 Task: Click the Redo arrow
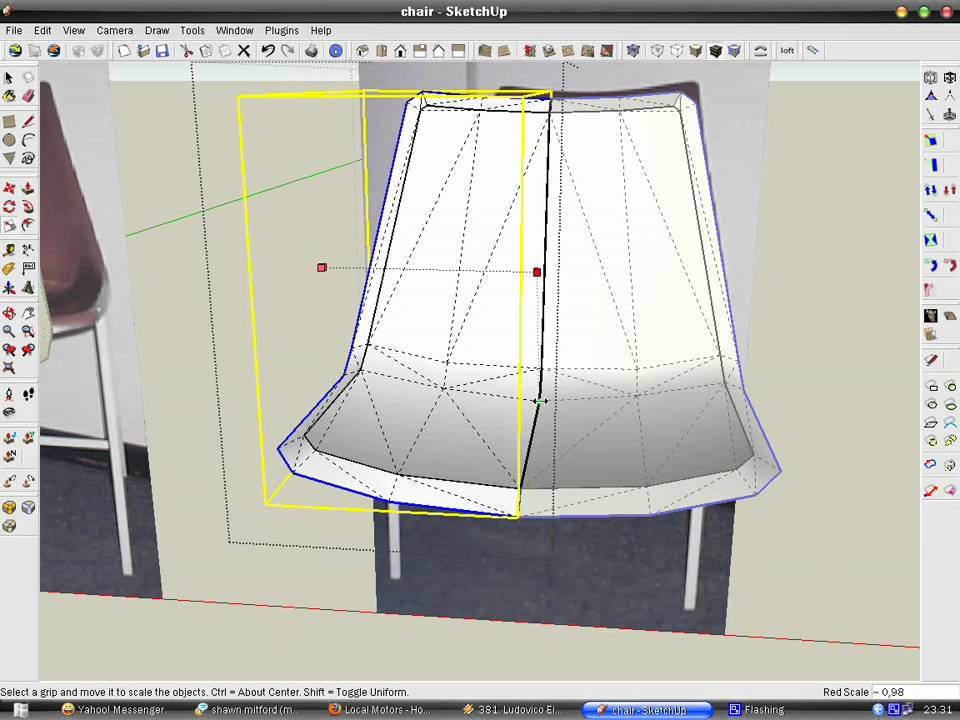[x=287, y=51]
